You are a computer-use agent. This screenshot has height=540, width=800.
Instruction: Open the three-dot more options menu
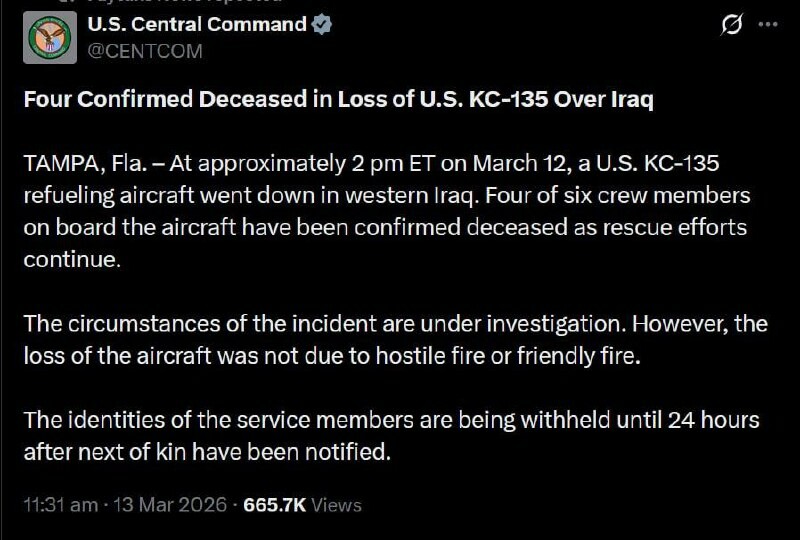(769, 26)
